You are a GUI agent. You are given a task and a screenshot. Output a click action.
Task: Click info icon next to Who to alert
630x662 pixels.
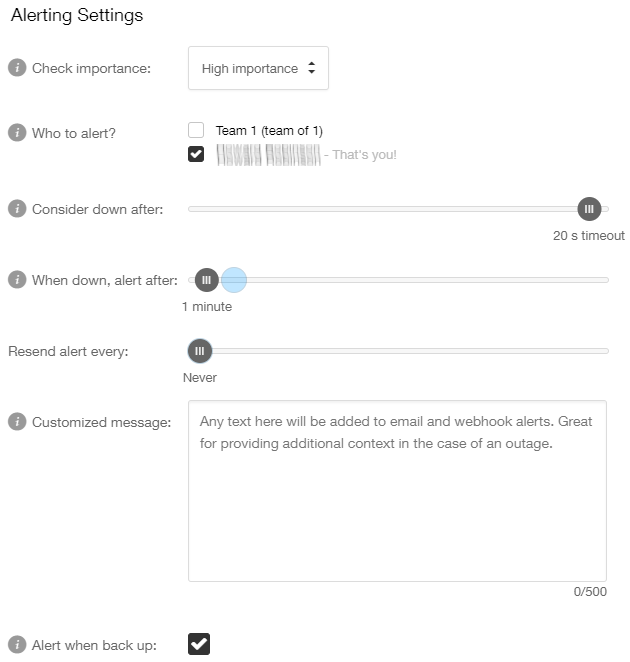(17, 133)
